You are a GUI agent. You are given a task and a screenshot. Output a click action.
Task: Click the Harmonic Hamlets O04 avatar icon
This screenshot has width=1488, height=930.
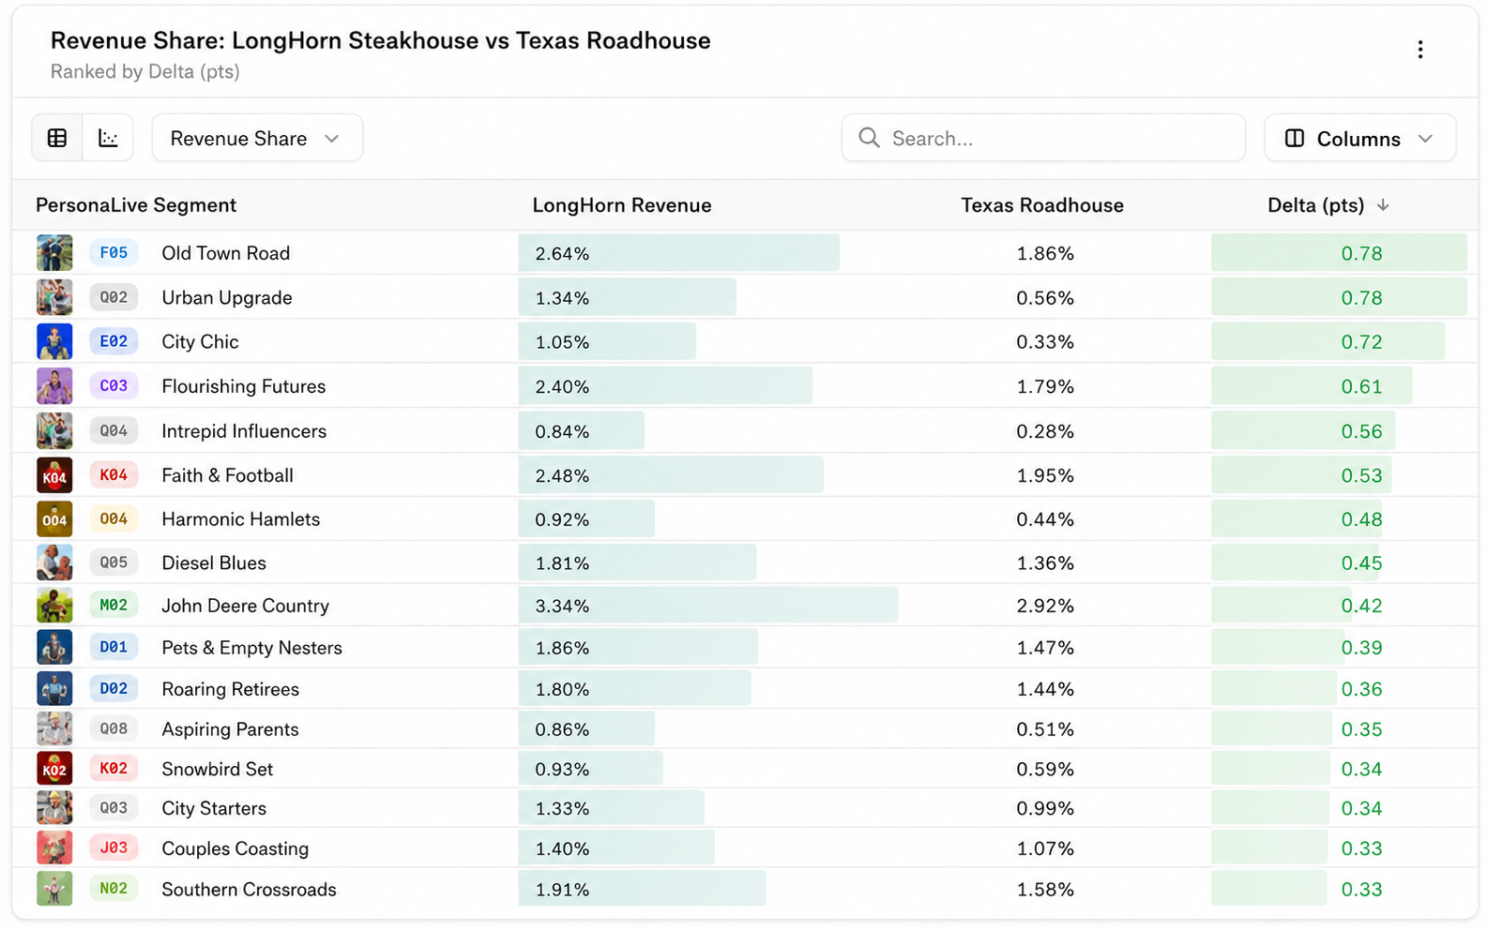pos(54,519)
